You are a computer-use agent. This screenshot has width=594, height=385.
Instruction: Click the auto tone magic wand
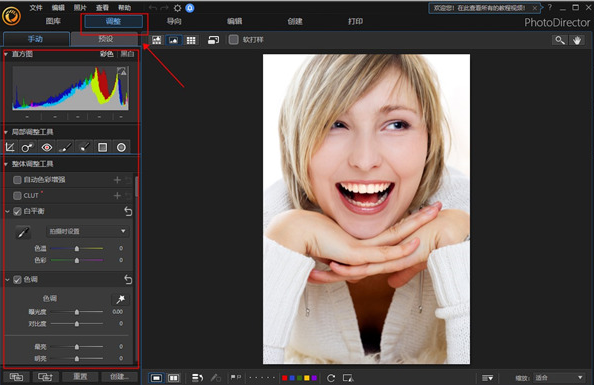pos(120,299)
